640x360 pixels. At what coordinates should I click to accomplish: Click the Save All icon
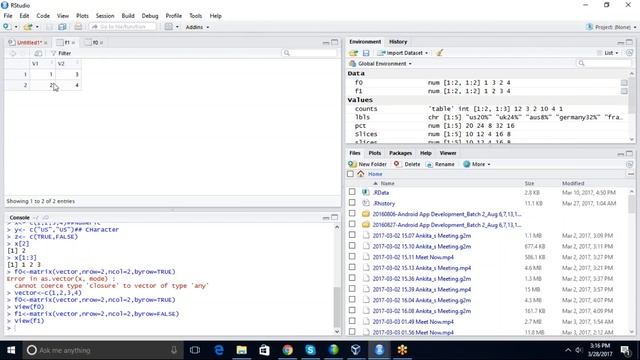(62, 27)
